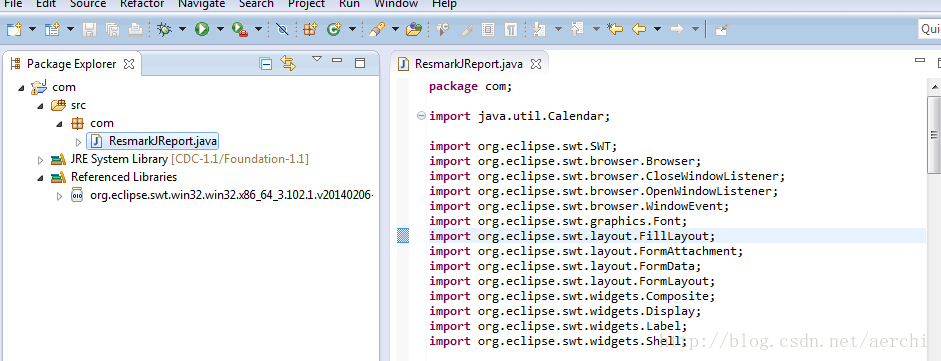Toggle Link with Editor in Package Explorer
The image size is (941, 361).
289,64
